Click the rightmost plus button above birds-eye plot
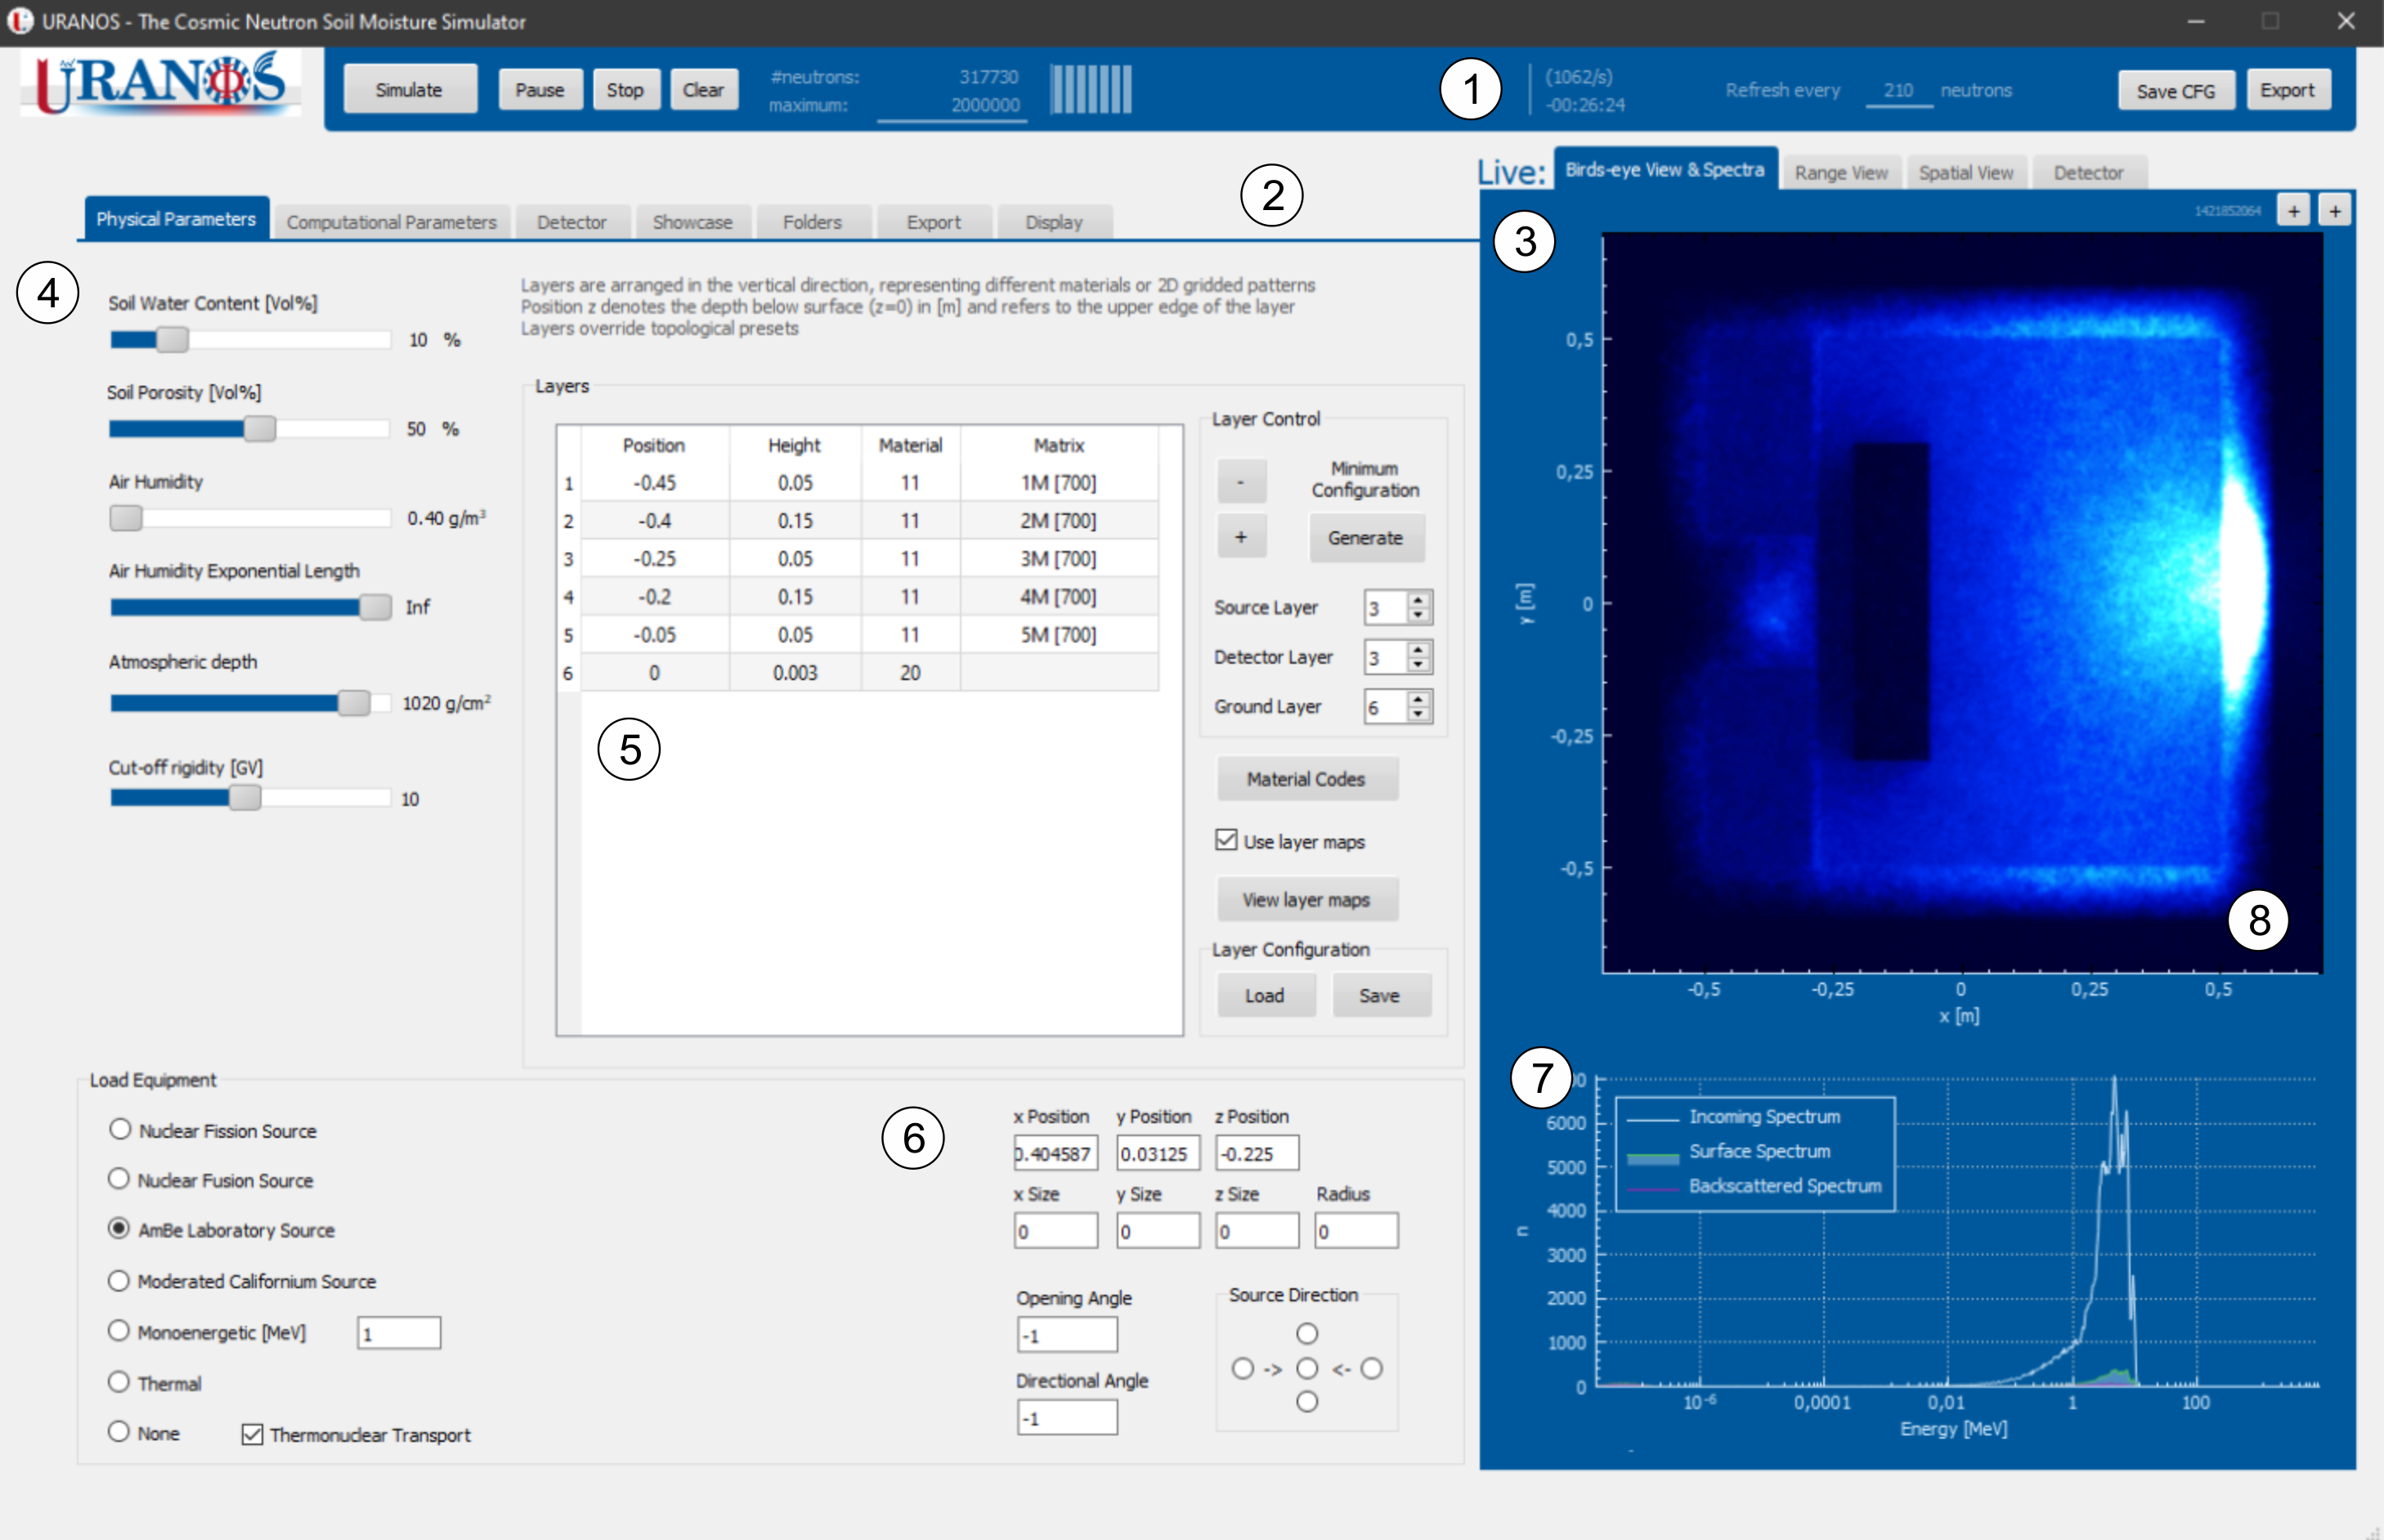 (2334, 211)
